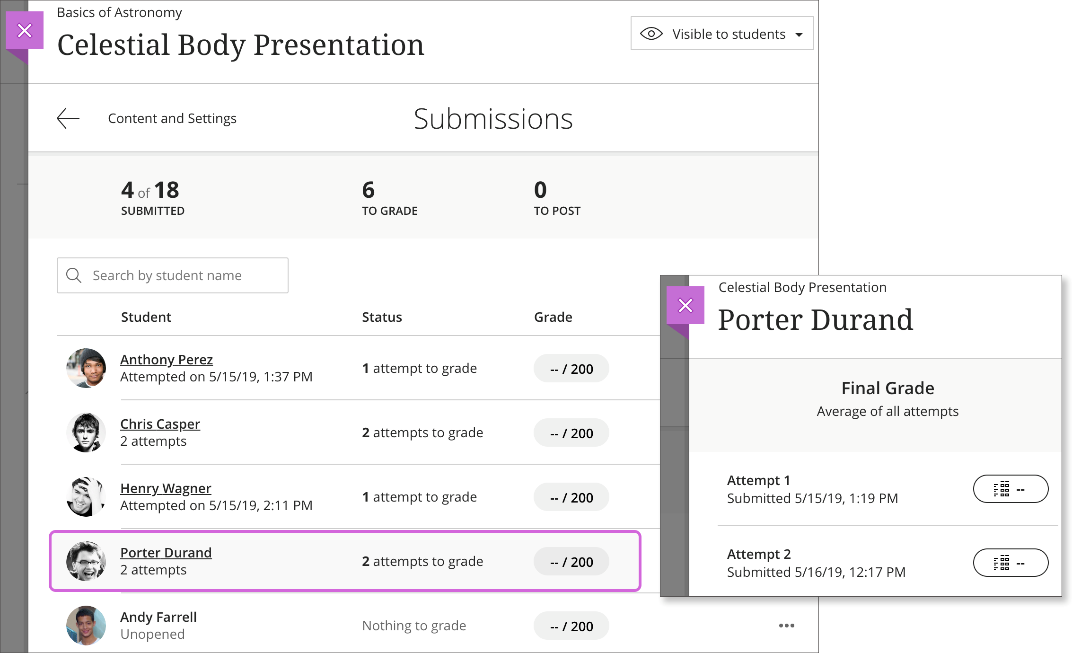Select the Chris Casper student link

click(160, 424)
